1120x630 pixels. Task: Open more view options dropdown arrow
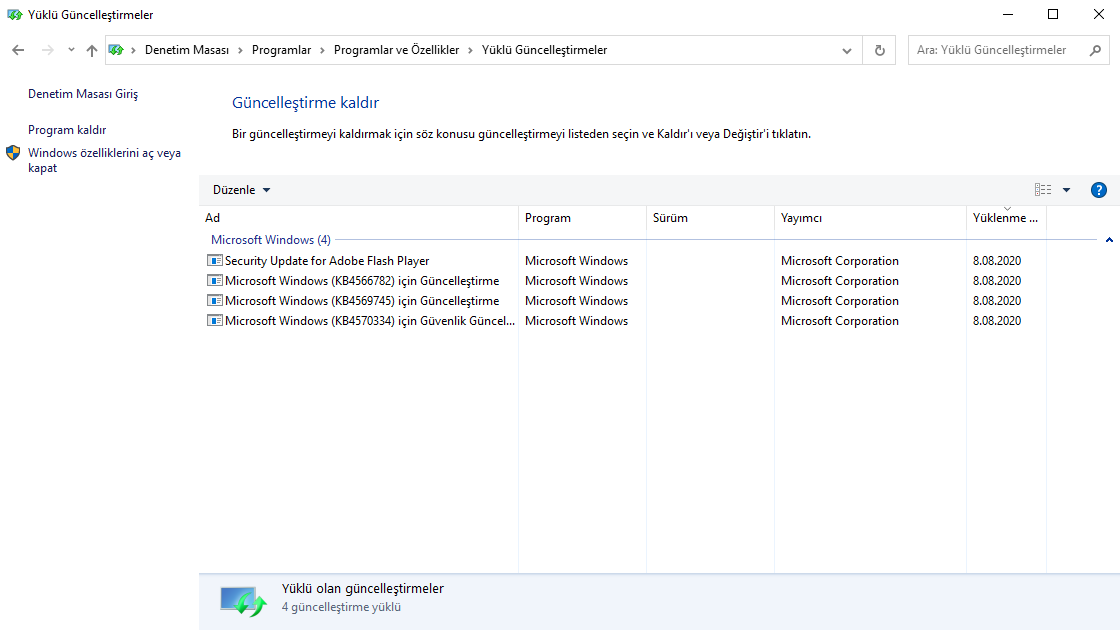[x=1066, y=190]
